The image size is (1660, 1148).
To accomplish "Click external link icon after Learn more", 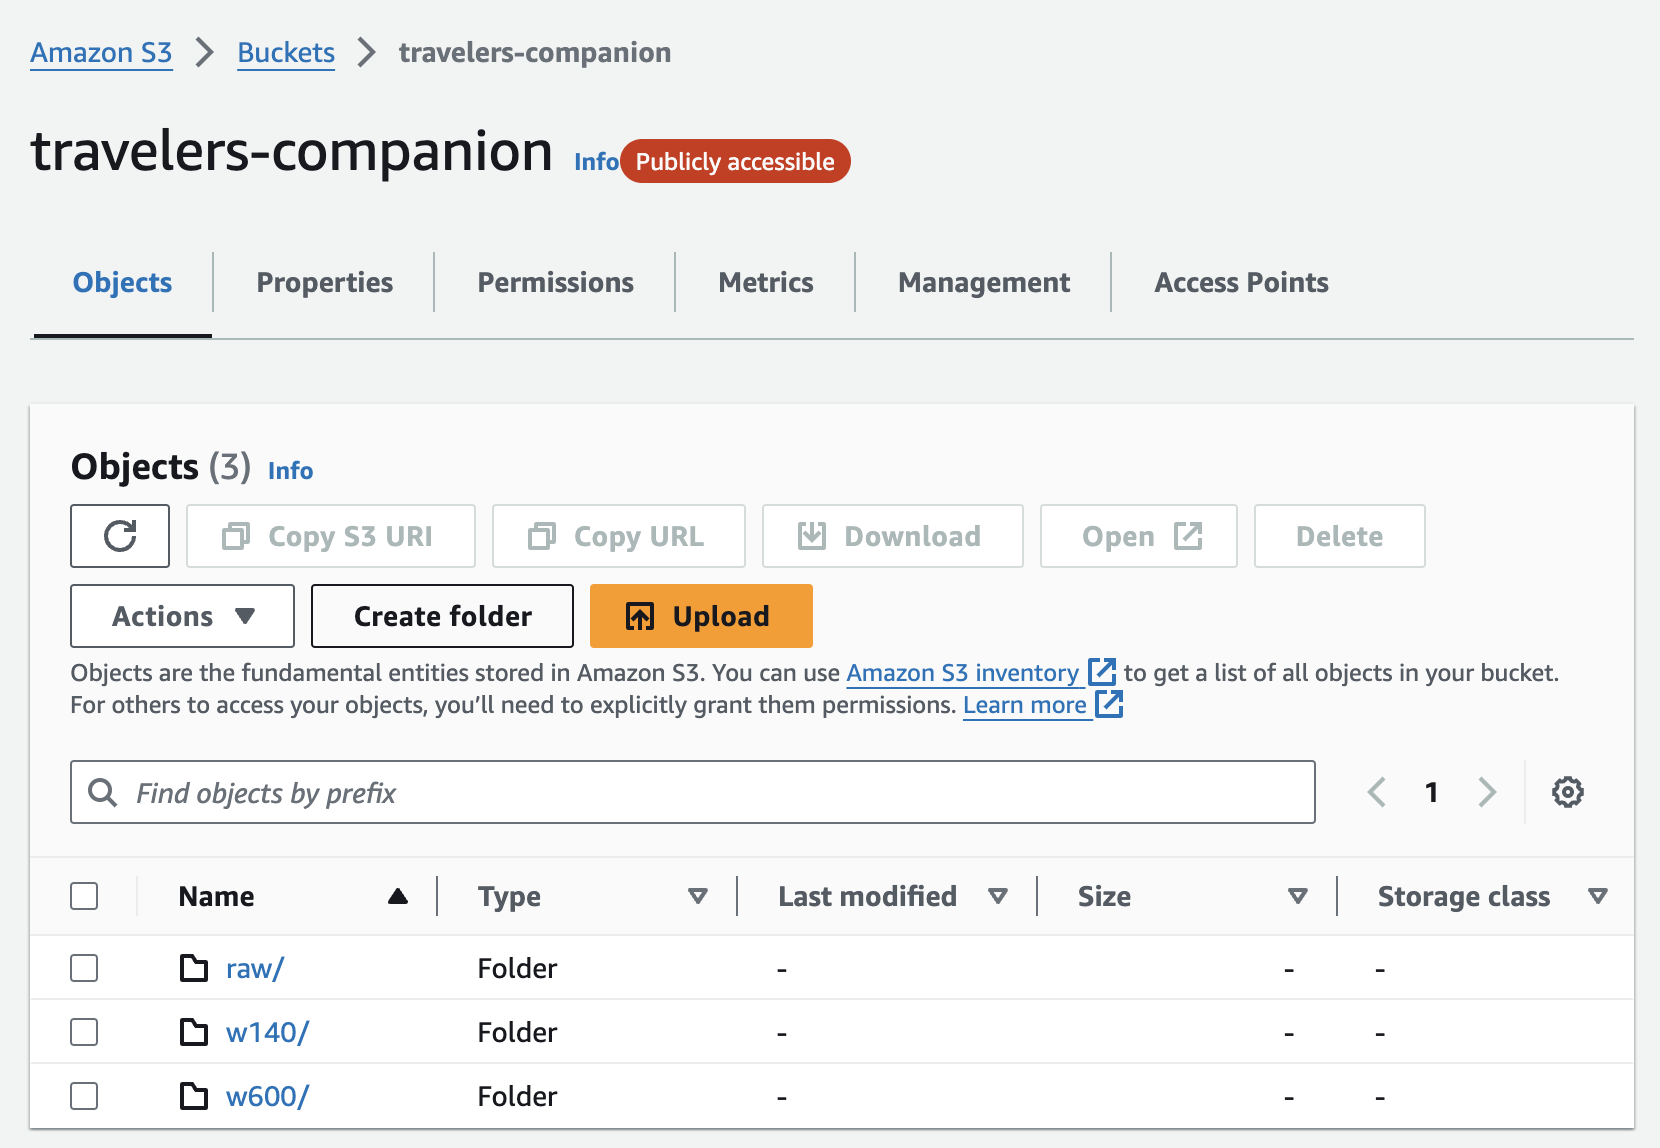I will click(x=1109, y=704).
